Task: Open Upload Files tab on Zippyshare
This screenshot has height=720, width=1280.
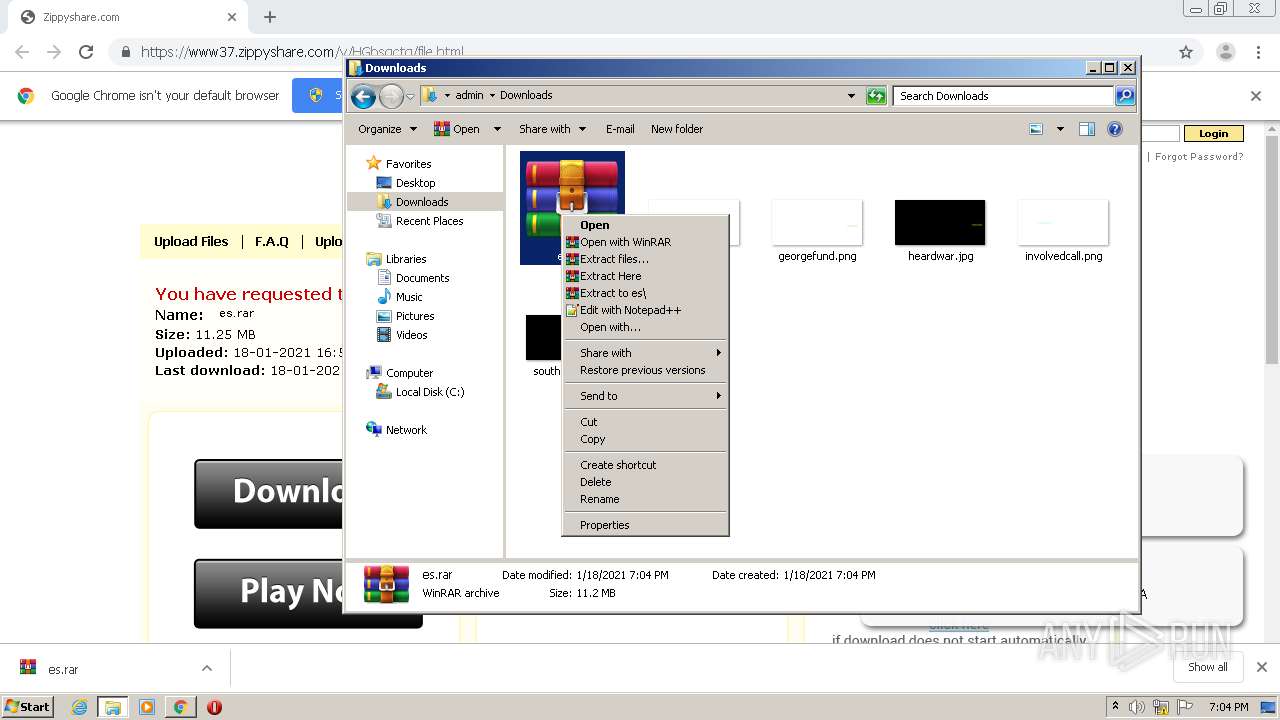Action: tap(191, 242)
